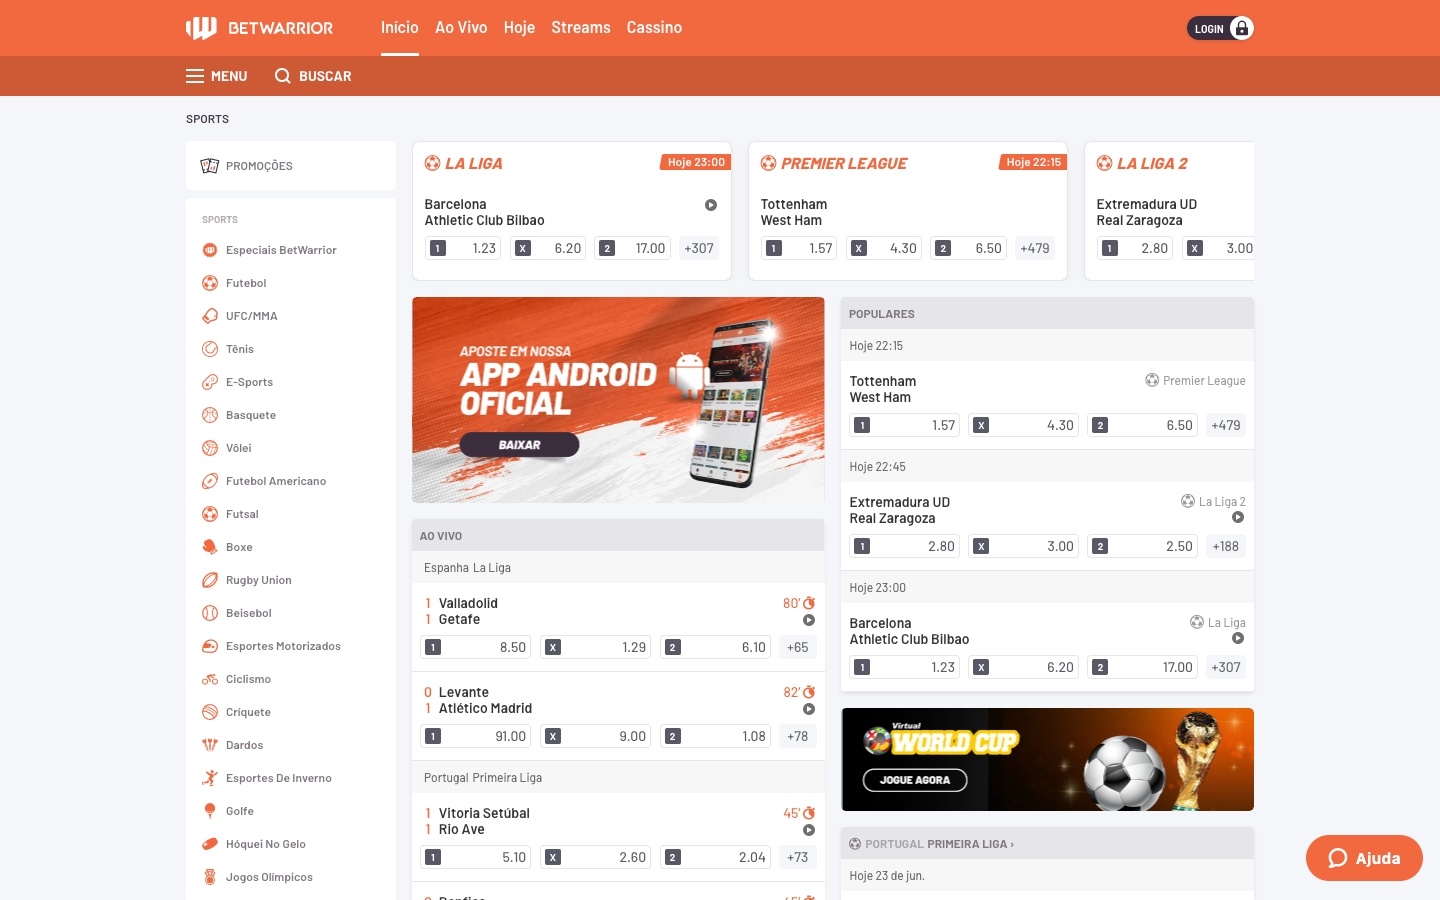Pick draw odds 1.29 for Valladolid-Getafe
The width and height of the screenshot is (1440, 900).
pyautogui.click(x=597, y=647)
